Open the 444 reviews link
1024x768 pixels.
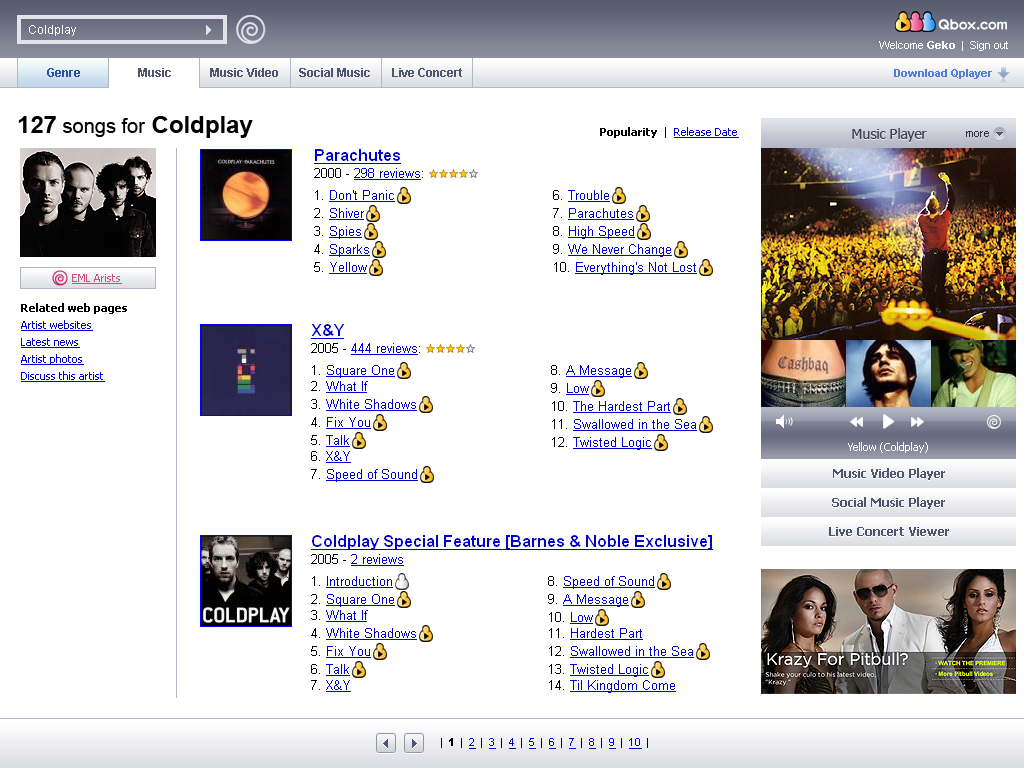[x=384, y=349]
